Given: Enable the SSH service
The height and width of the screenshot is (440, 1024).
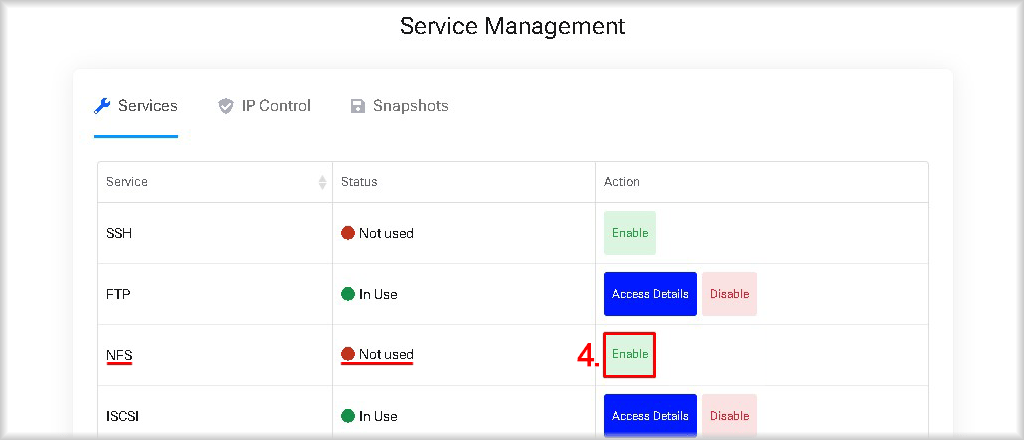Looking at the screenshot, I should 630,233.
